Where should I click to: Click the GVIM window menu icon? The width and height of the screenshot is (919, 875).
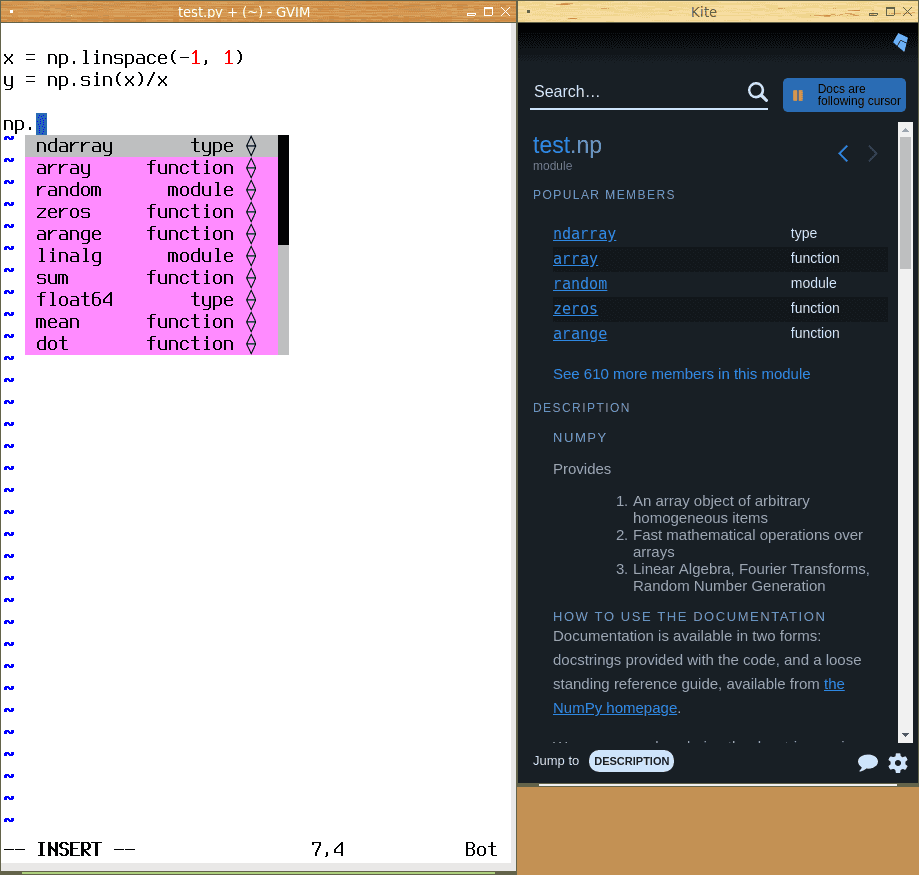(9, 11)
